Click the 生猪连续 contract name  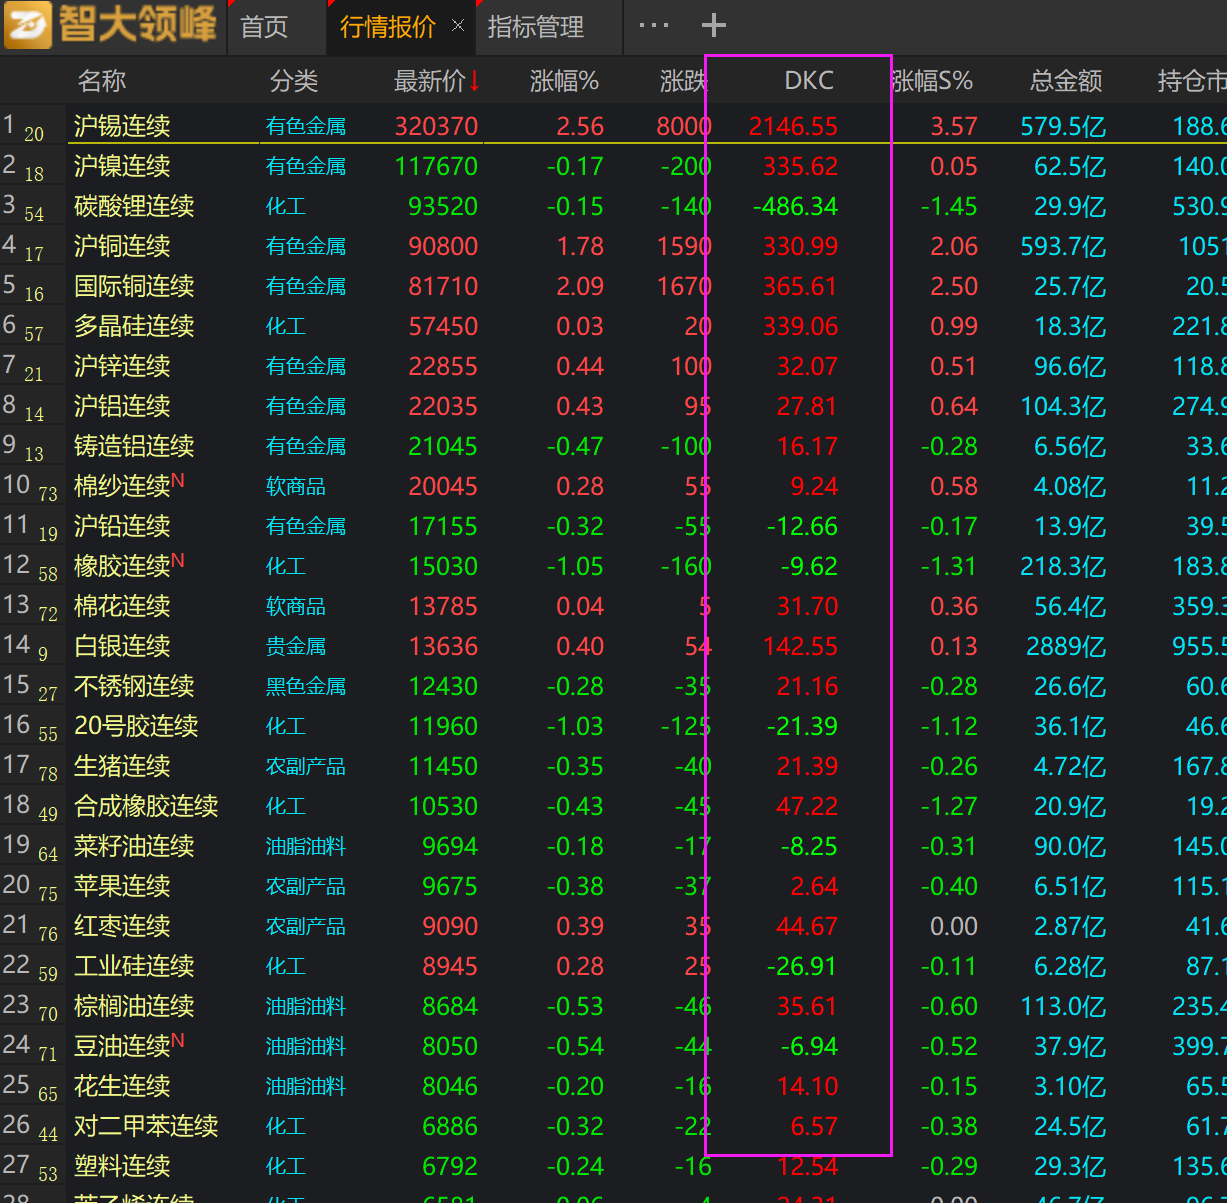122,766
